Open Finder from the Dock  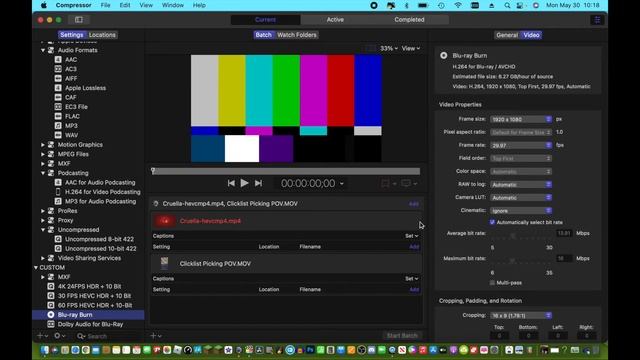[44, 350]
